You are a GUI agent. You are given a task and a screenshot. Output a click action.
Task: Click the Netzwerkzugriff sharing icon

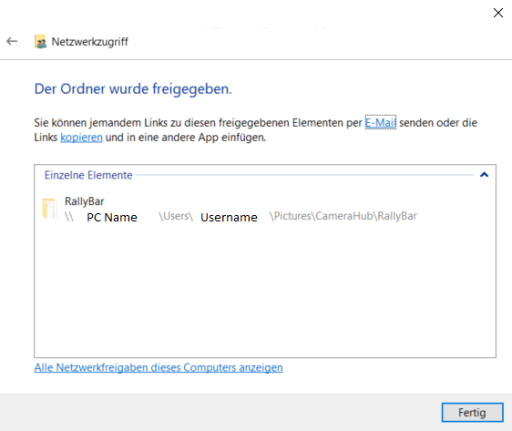click(x=40, y=42)
